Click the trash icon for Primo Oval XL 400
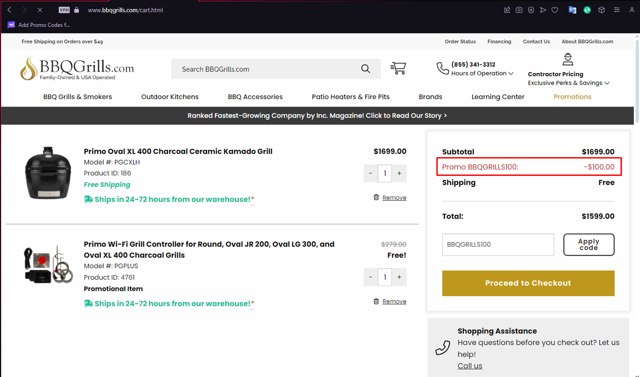This screenshot has height=377, width=640. click(x=376, y=197)
